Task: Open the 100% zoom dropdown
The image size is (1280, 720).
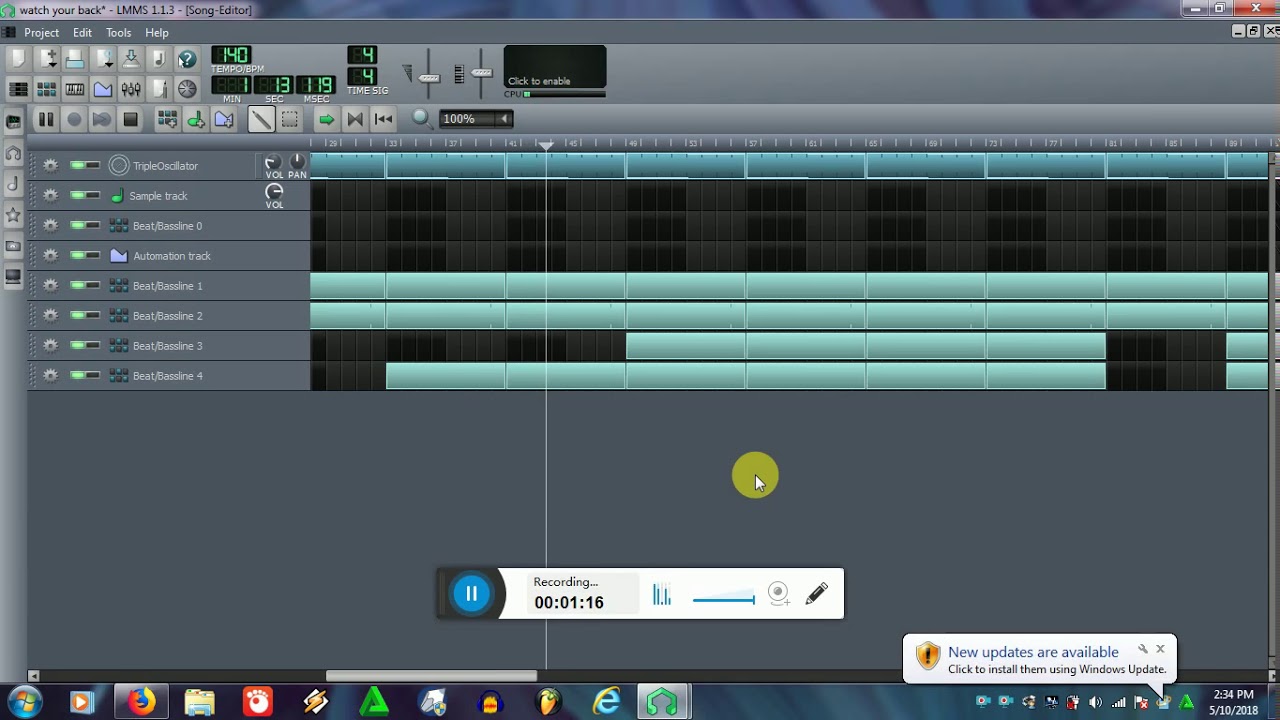Action: (x=477, y=119)
